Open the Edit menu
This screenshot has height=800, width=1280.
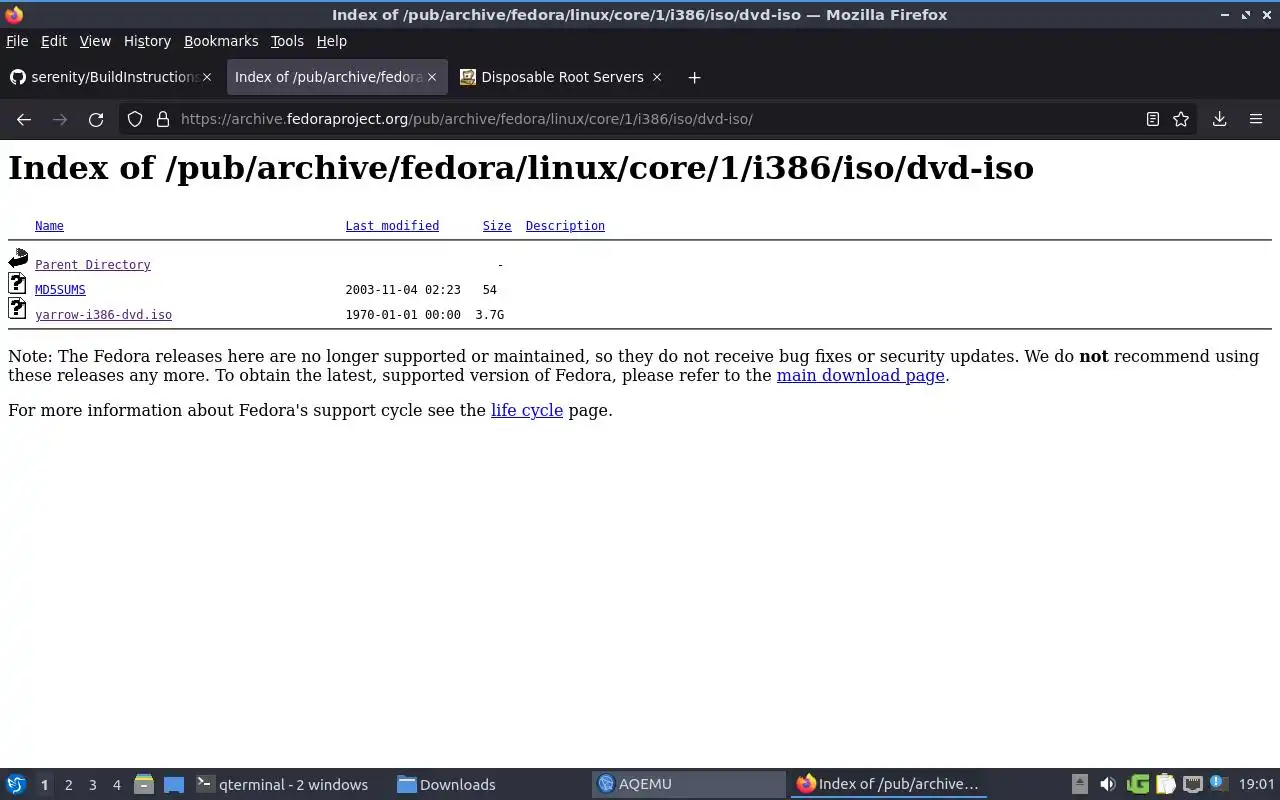[54, 41]
